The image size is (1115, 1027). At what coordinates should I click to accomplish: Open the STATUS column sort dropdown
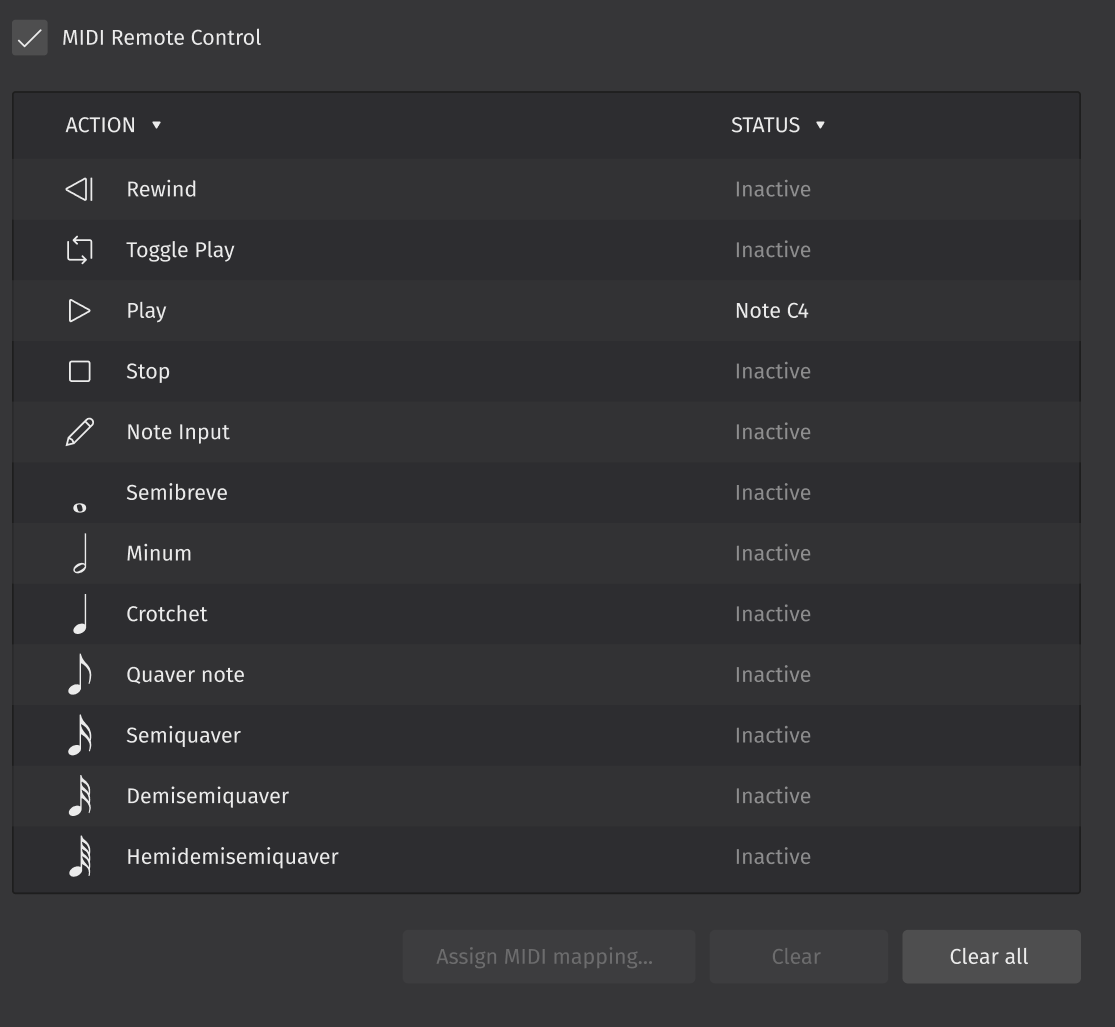click(820, 125)
